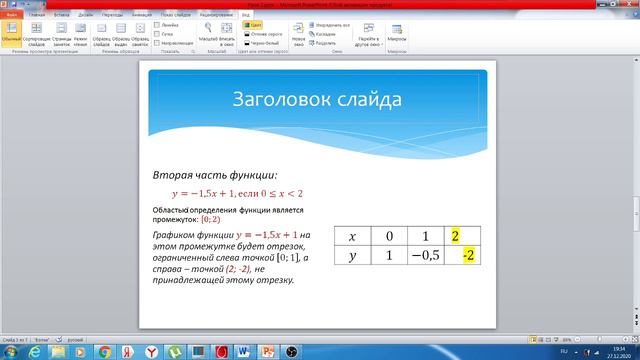This screenshot has height=360, width=640.
Task: Click the zoom out minus button
Action: point(577,340)
